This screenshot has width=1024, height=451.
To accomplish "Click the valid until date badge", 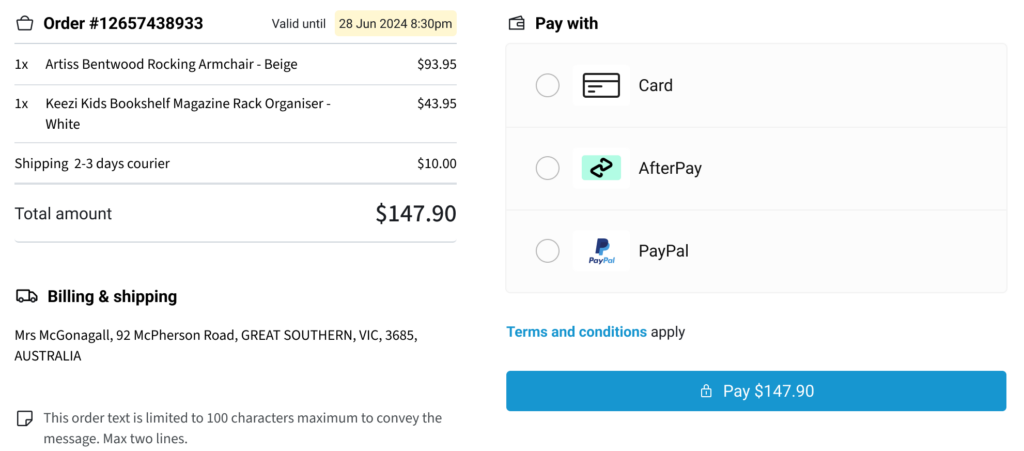I will [x=396, y=24].
